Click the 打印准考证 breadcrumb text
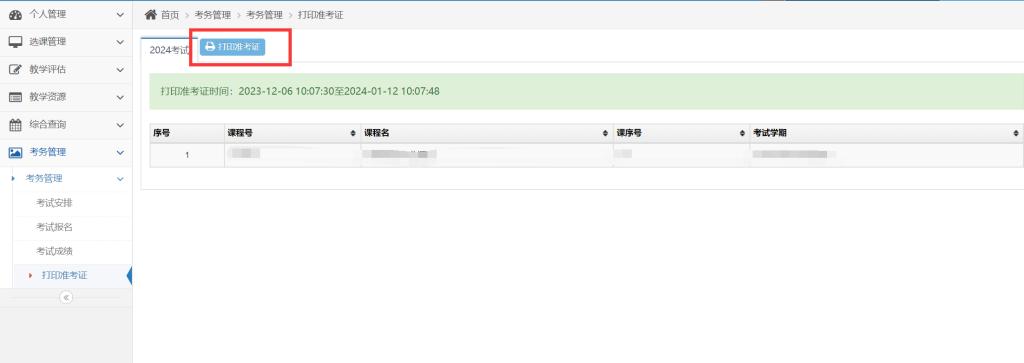Viewport: 1024px width, 363px height. 321,15
